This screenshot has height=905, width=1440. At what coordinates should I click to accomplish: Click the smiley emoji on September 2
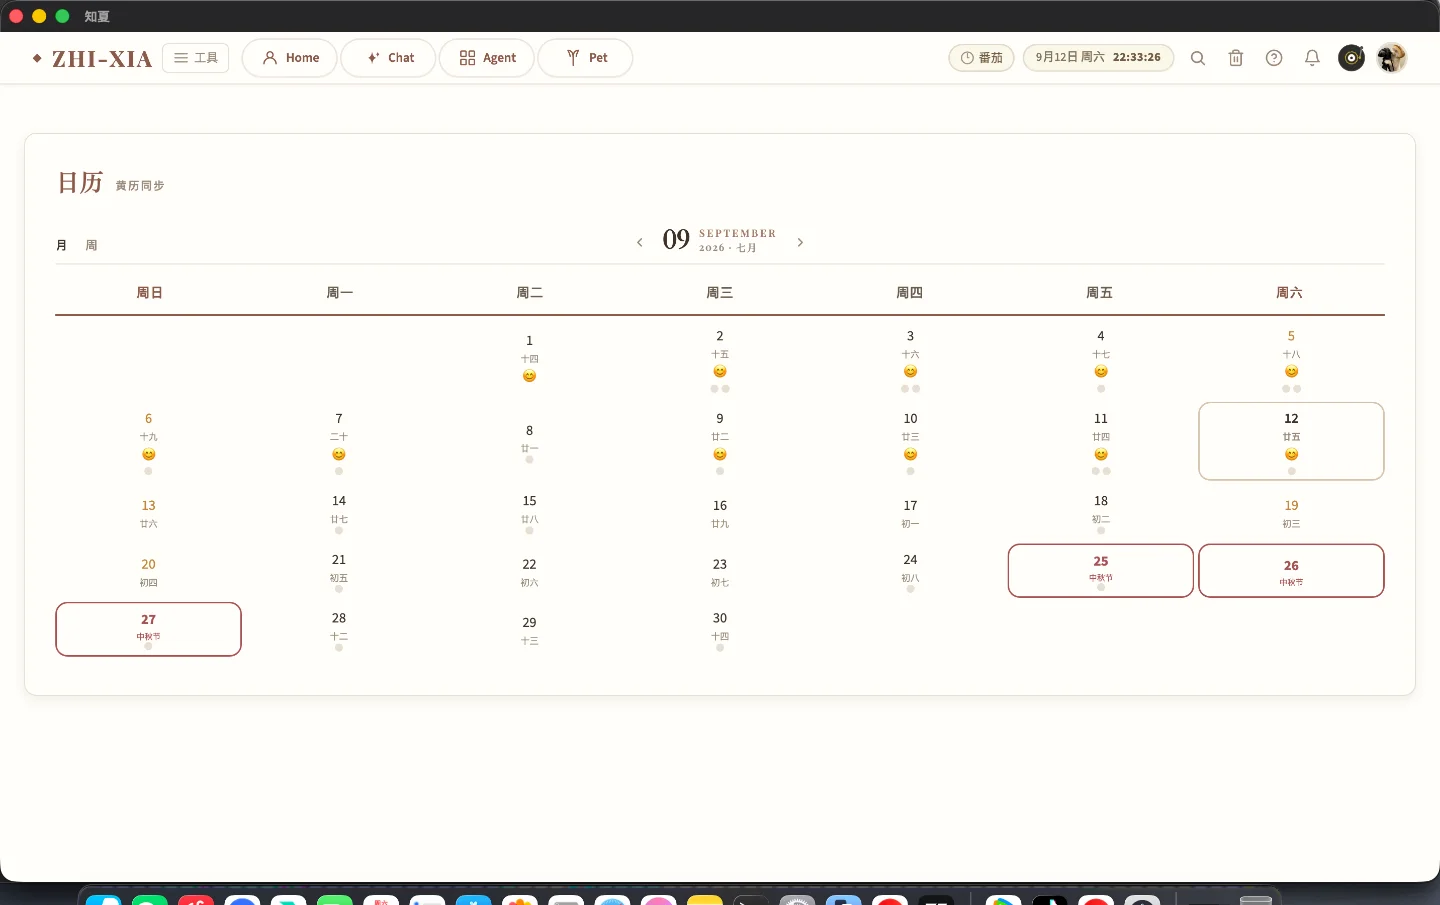coord(720,372)
